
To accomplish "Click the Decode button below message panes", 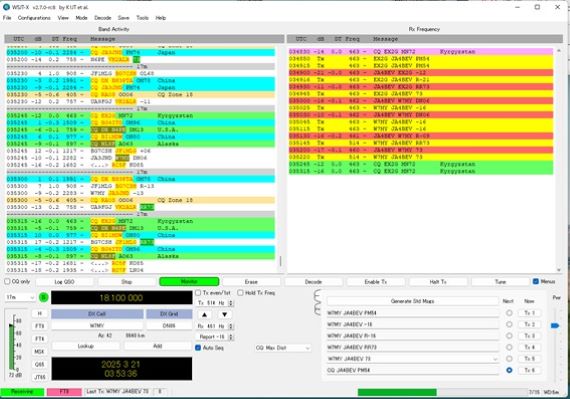I will point(313,282).
